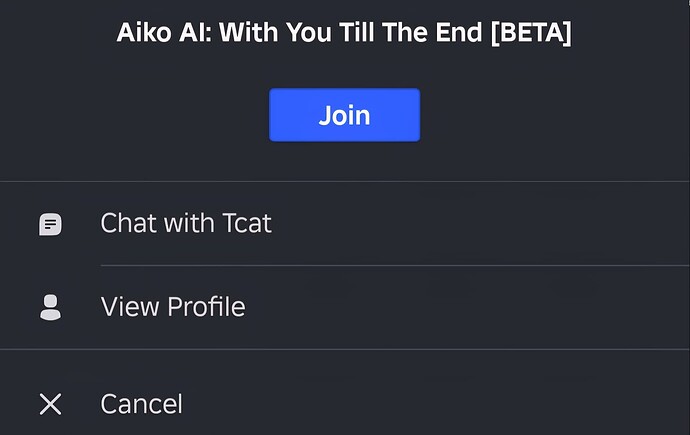Click the word Join on the blue button

[x=345, y=116]
